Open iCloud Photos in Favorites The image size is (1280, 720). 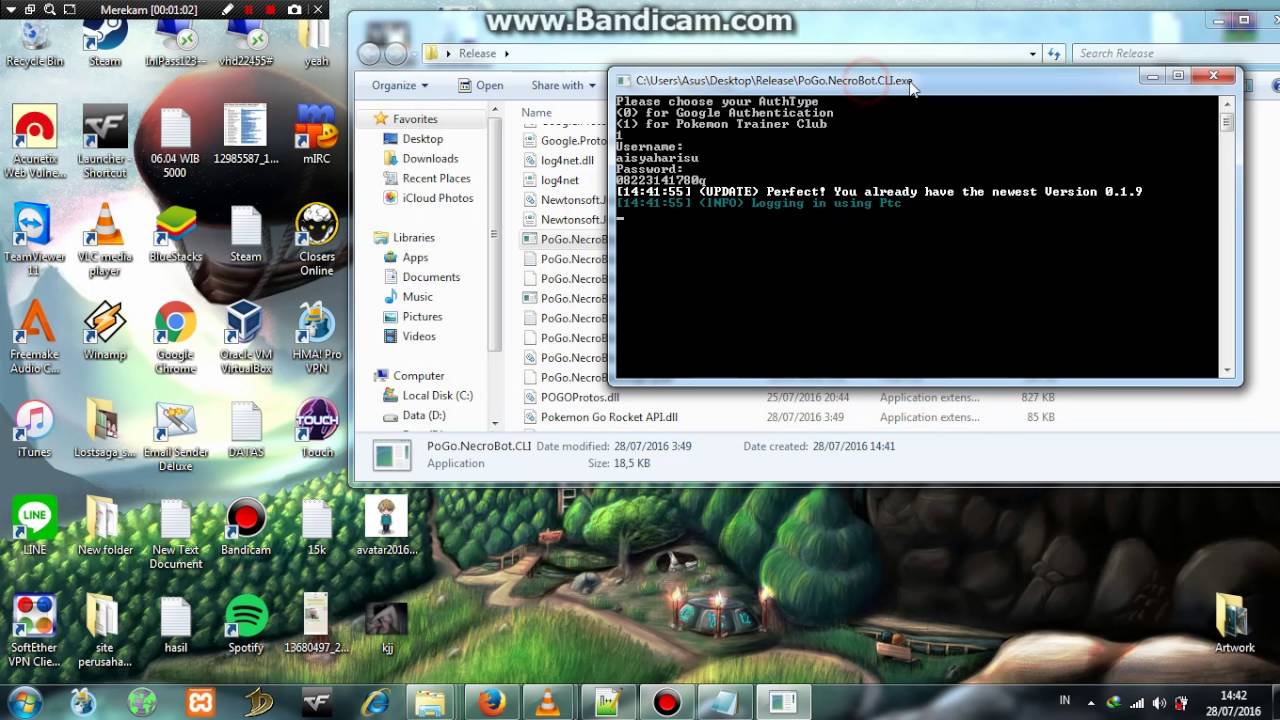pos(428,198)
